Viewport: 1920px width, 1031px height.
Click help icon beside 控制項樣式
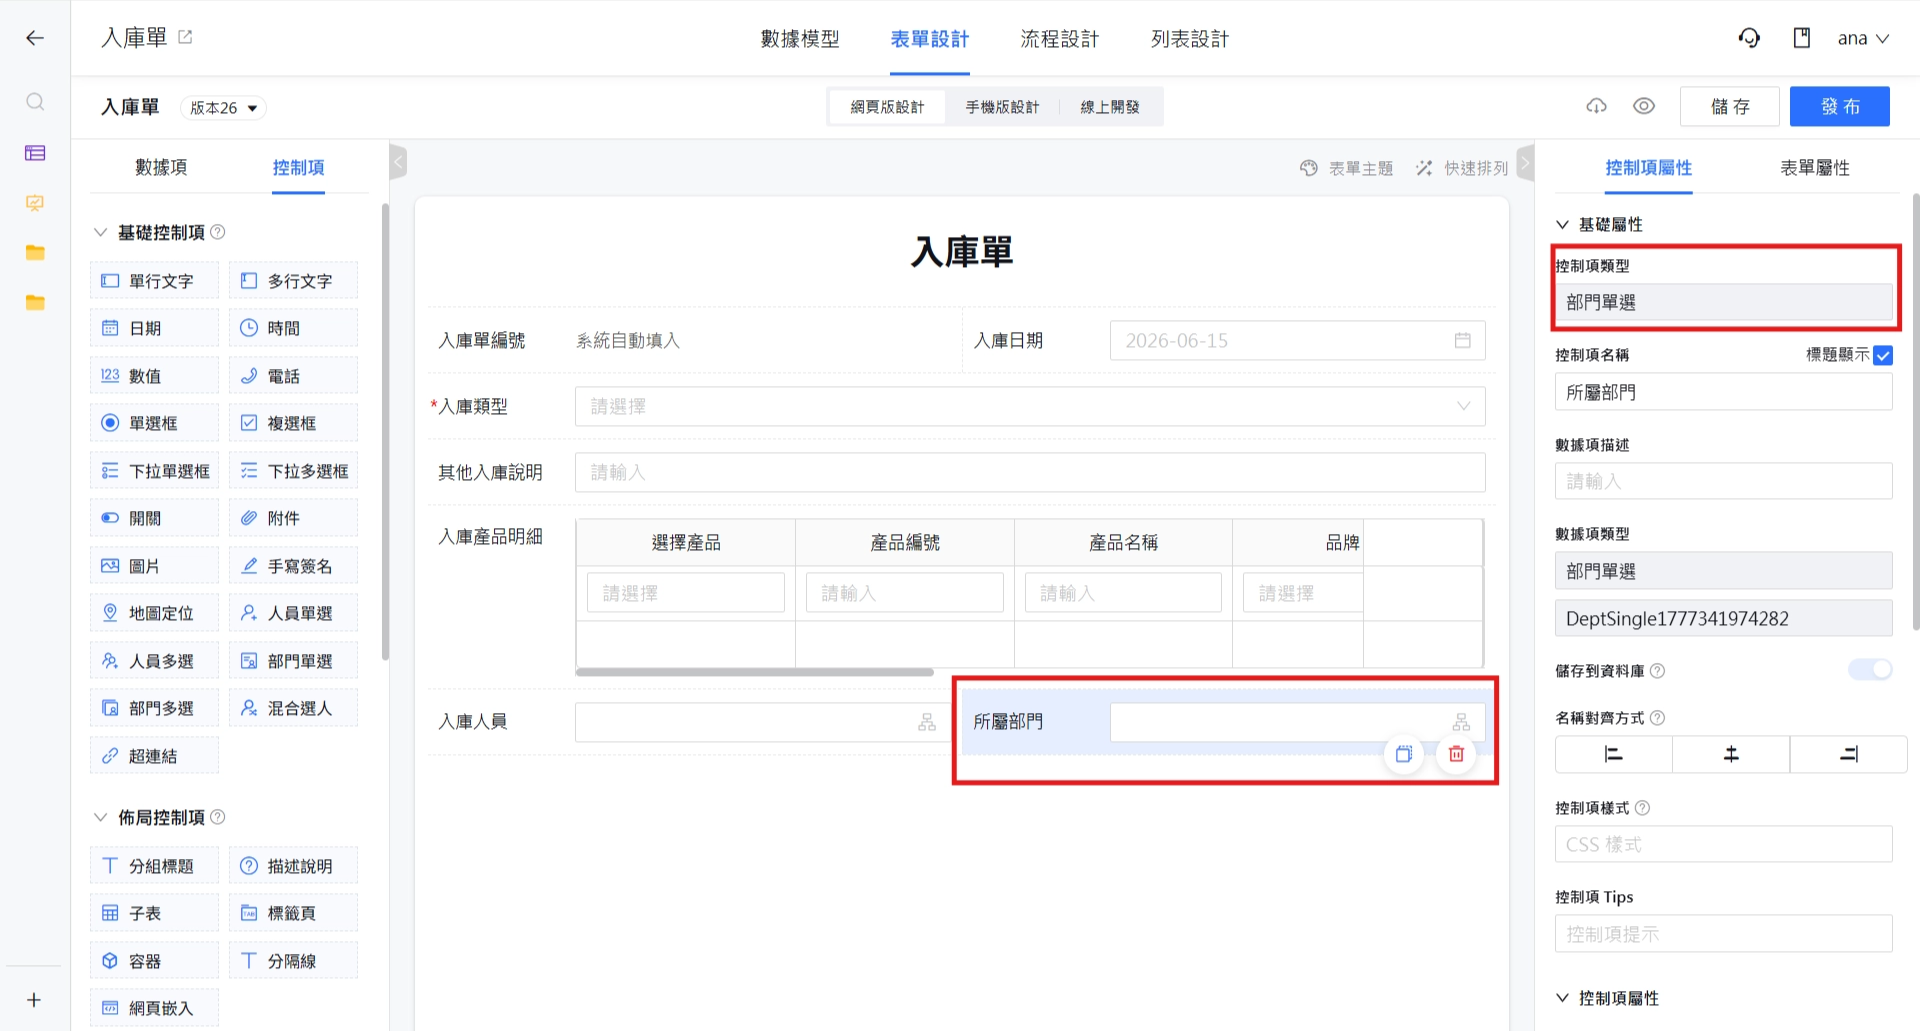(x=1642, y=808)
